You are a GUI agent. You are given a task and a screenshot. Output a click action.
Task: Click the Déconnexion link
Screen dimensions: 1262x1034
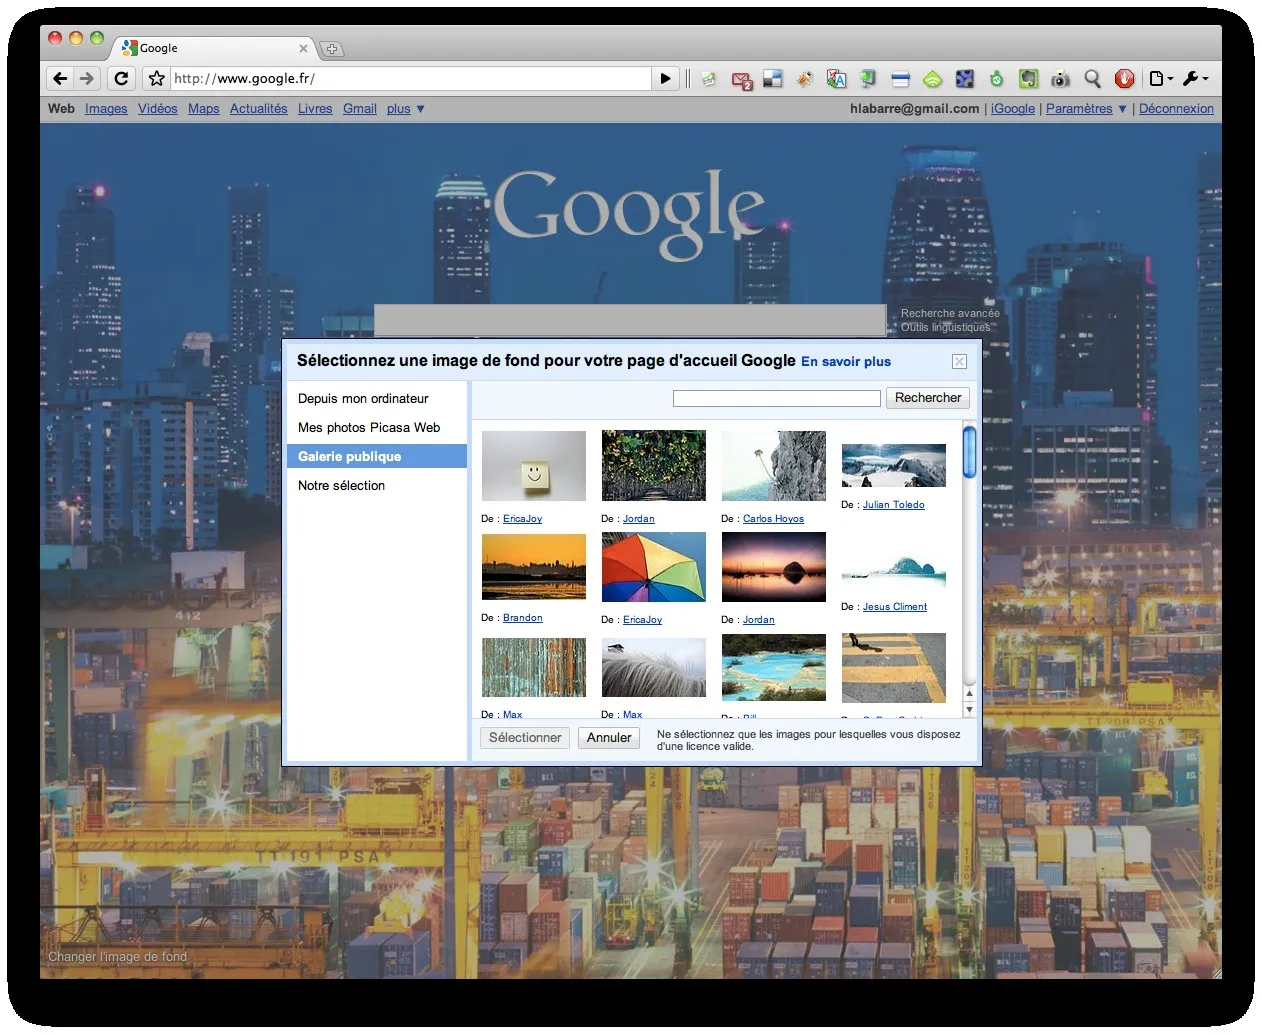[1176, 109]
